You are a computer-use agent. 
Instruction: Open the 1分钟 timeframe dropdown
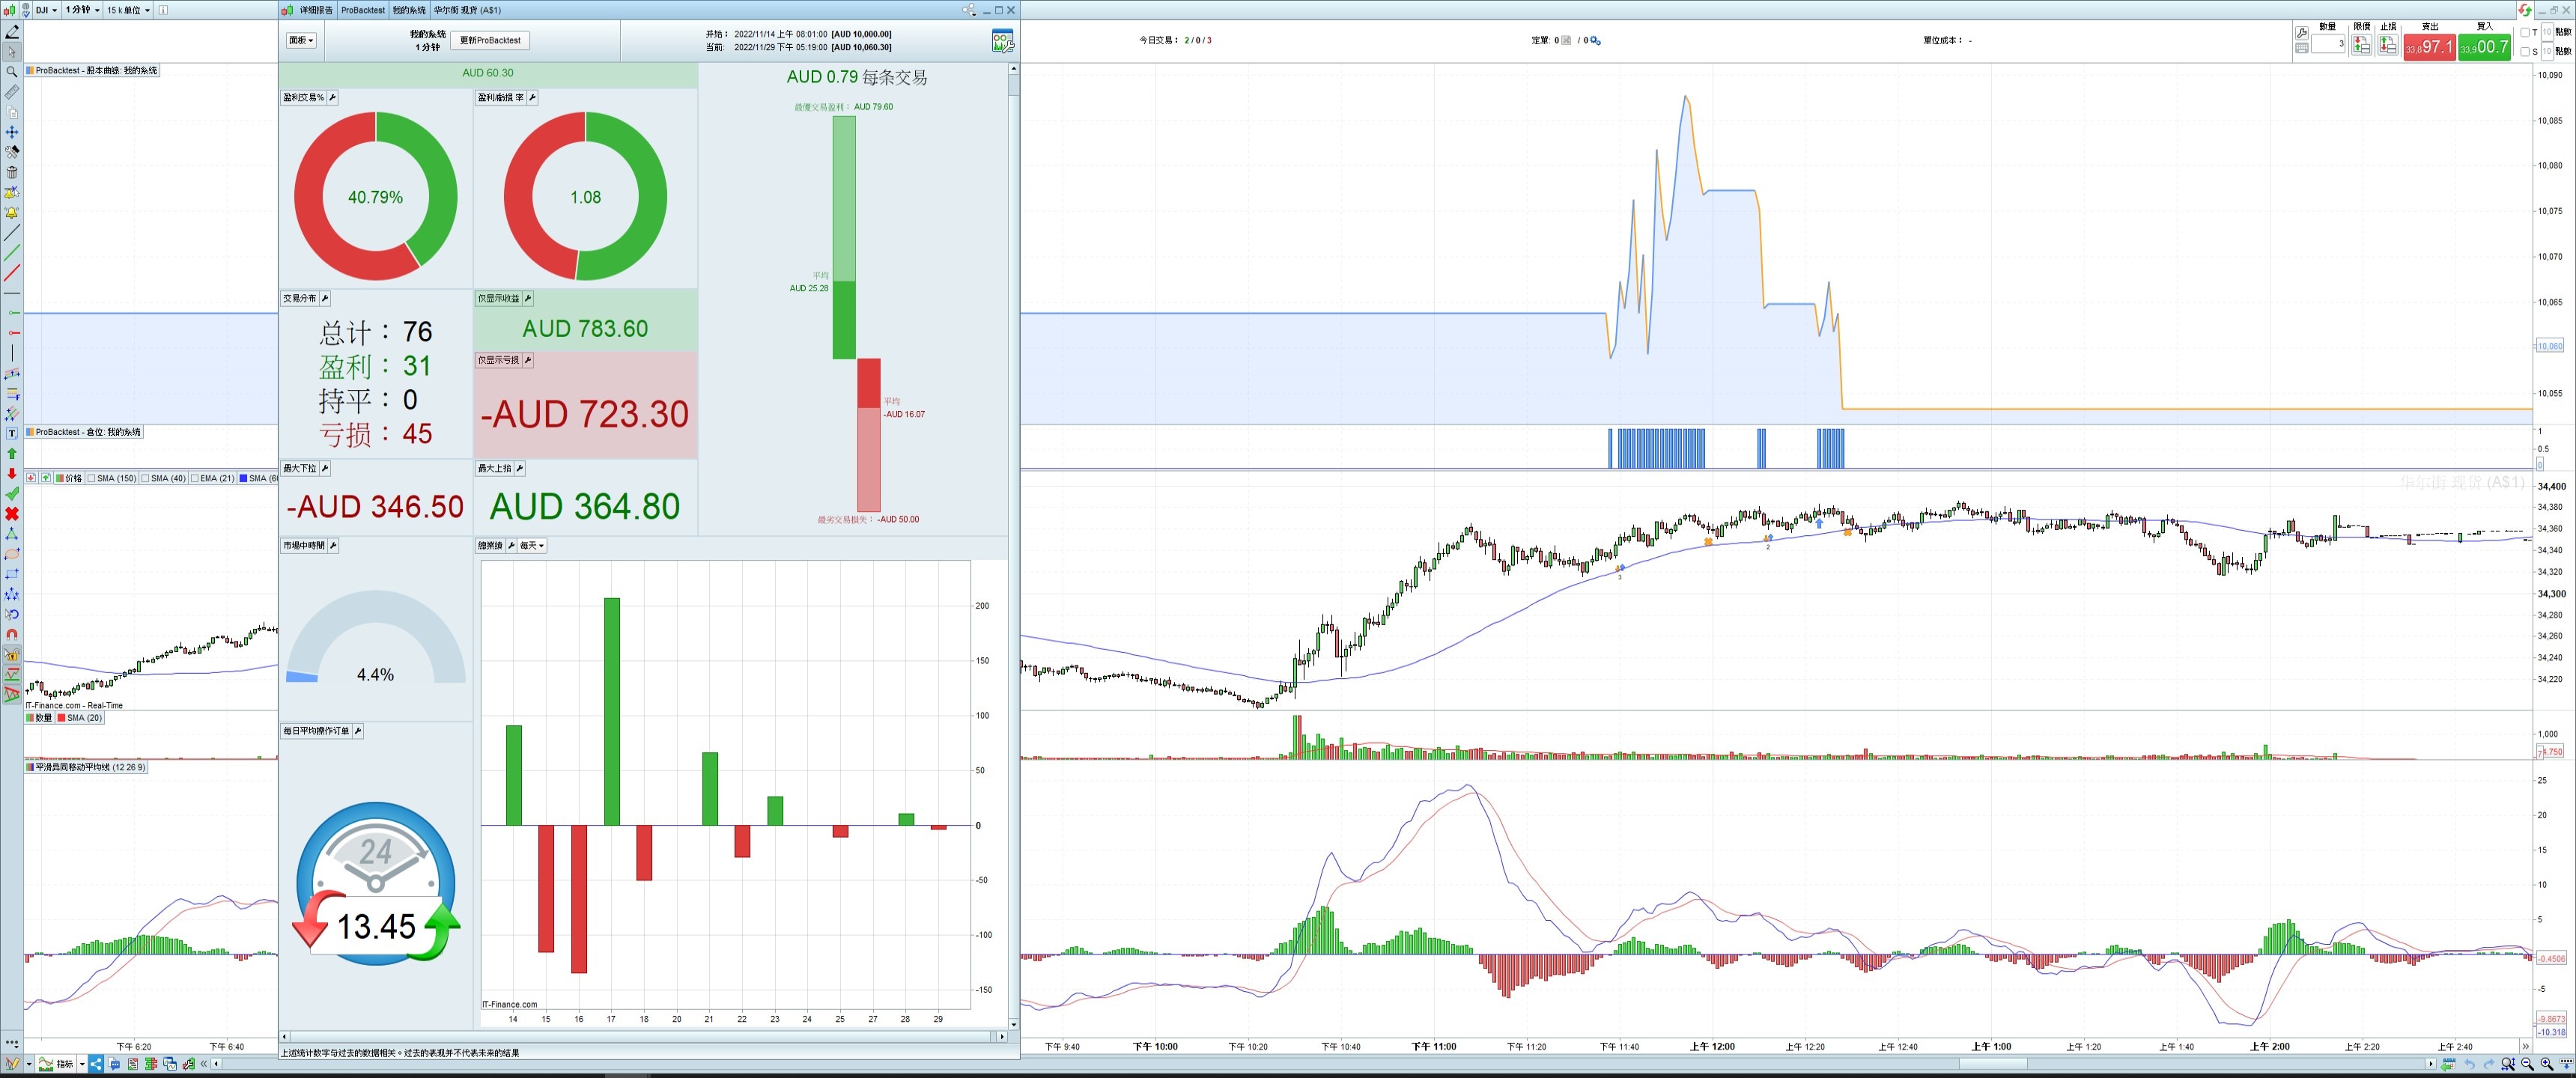coord(83,10)
